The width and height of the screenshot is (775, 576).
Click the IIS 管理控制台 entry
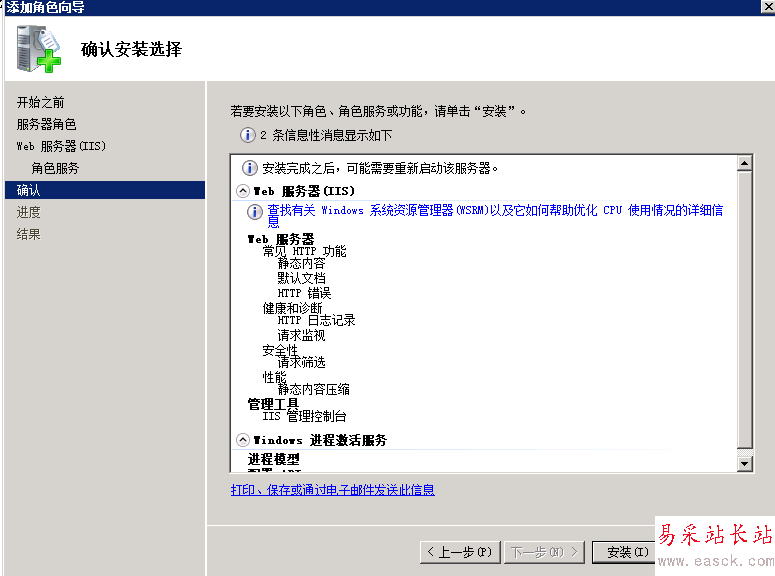click(x=304, y=416)
